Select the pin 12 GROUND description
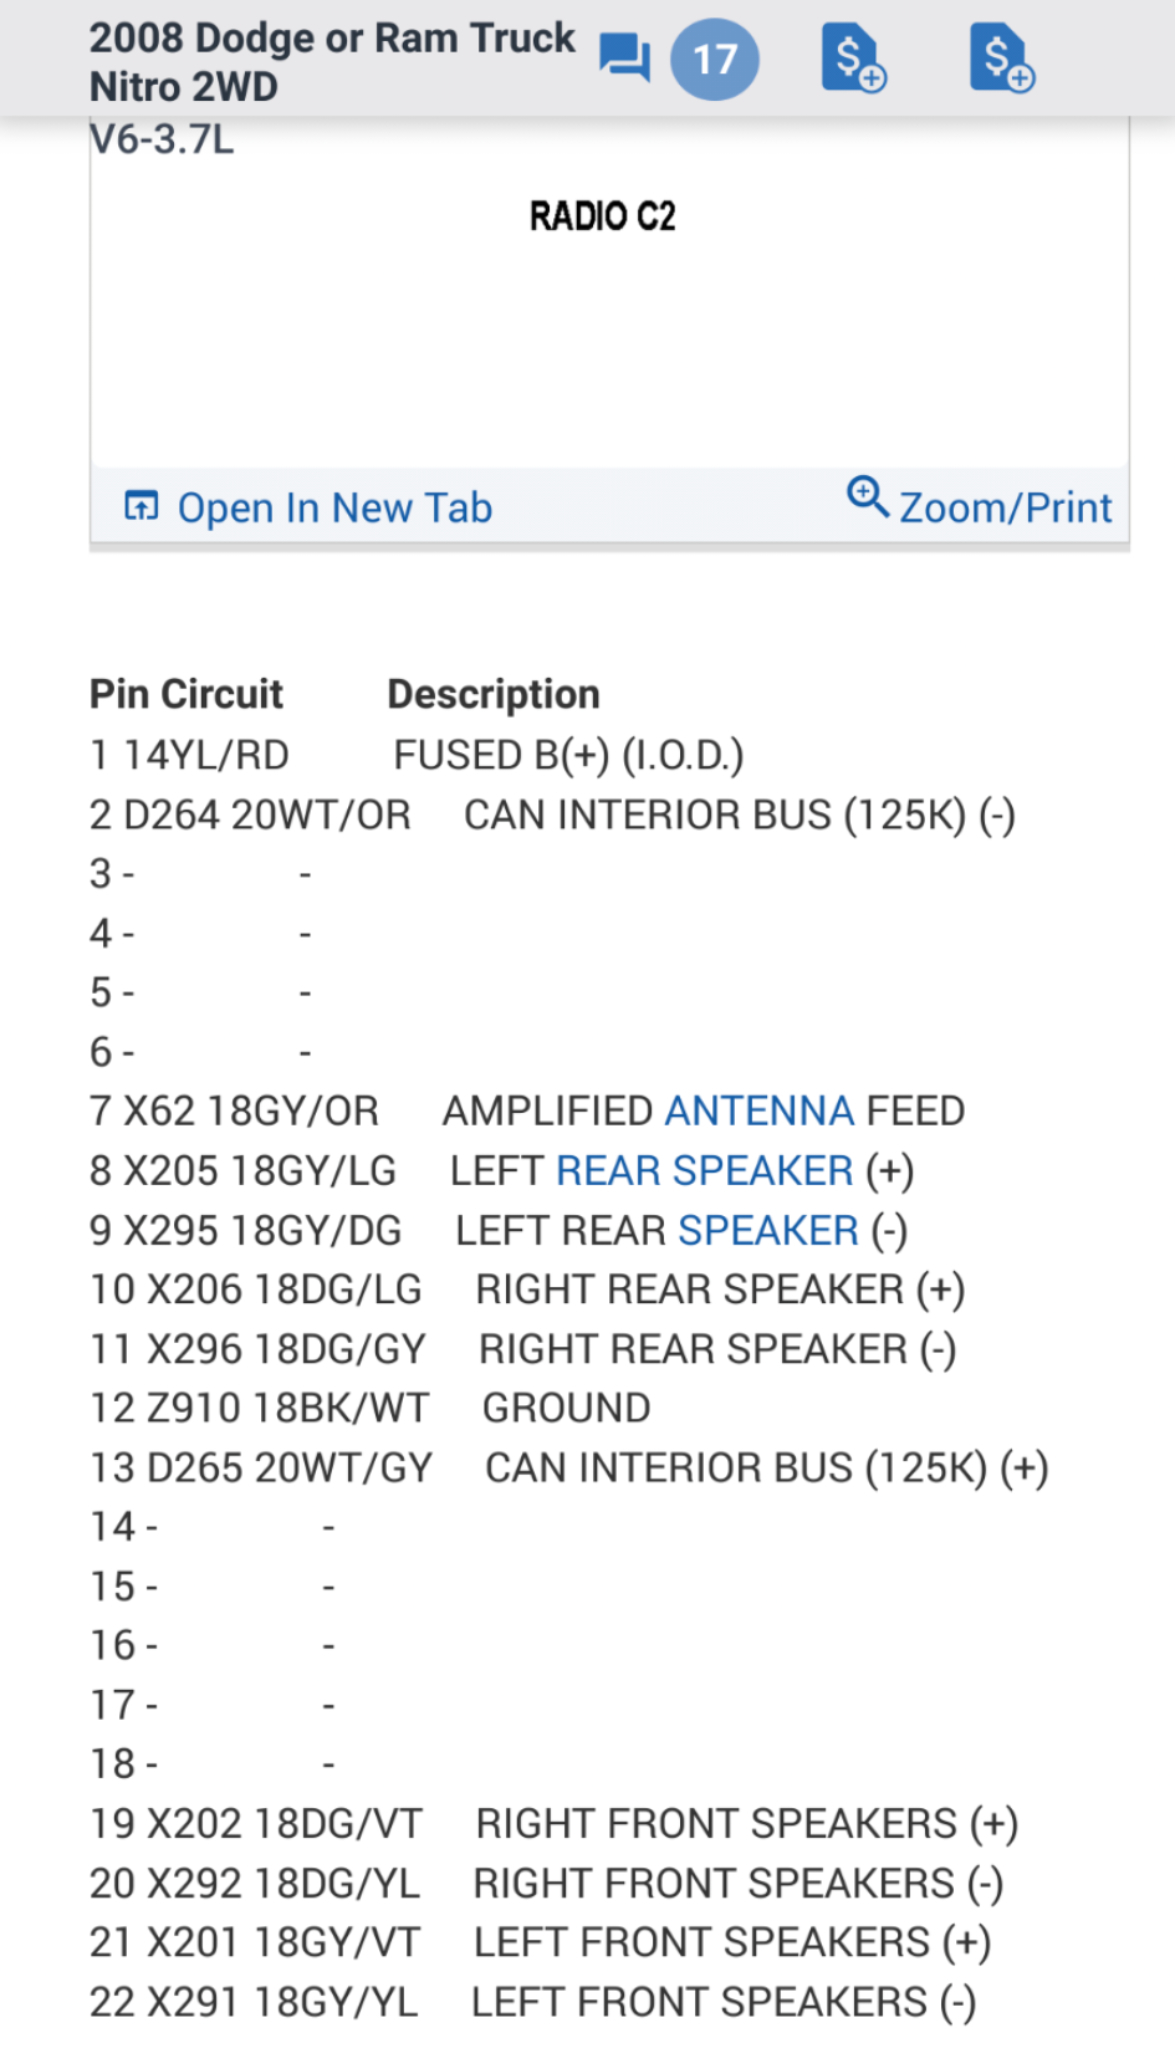This screenshot has width=1175, height=2048. point(566,1408)
